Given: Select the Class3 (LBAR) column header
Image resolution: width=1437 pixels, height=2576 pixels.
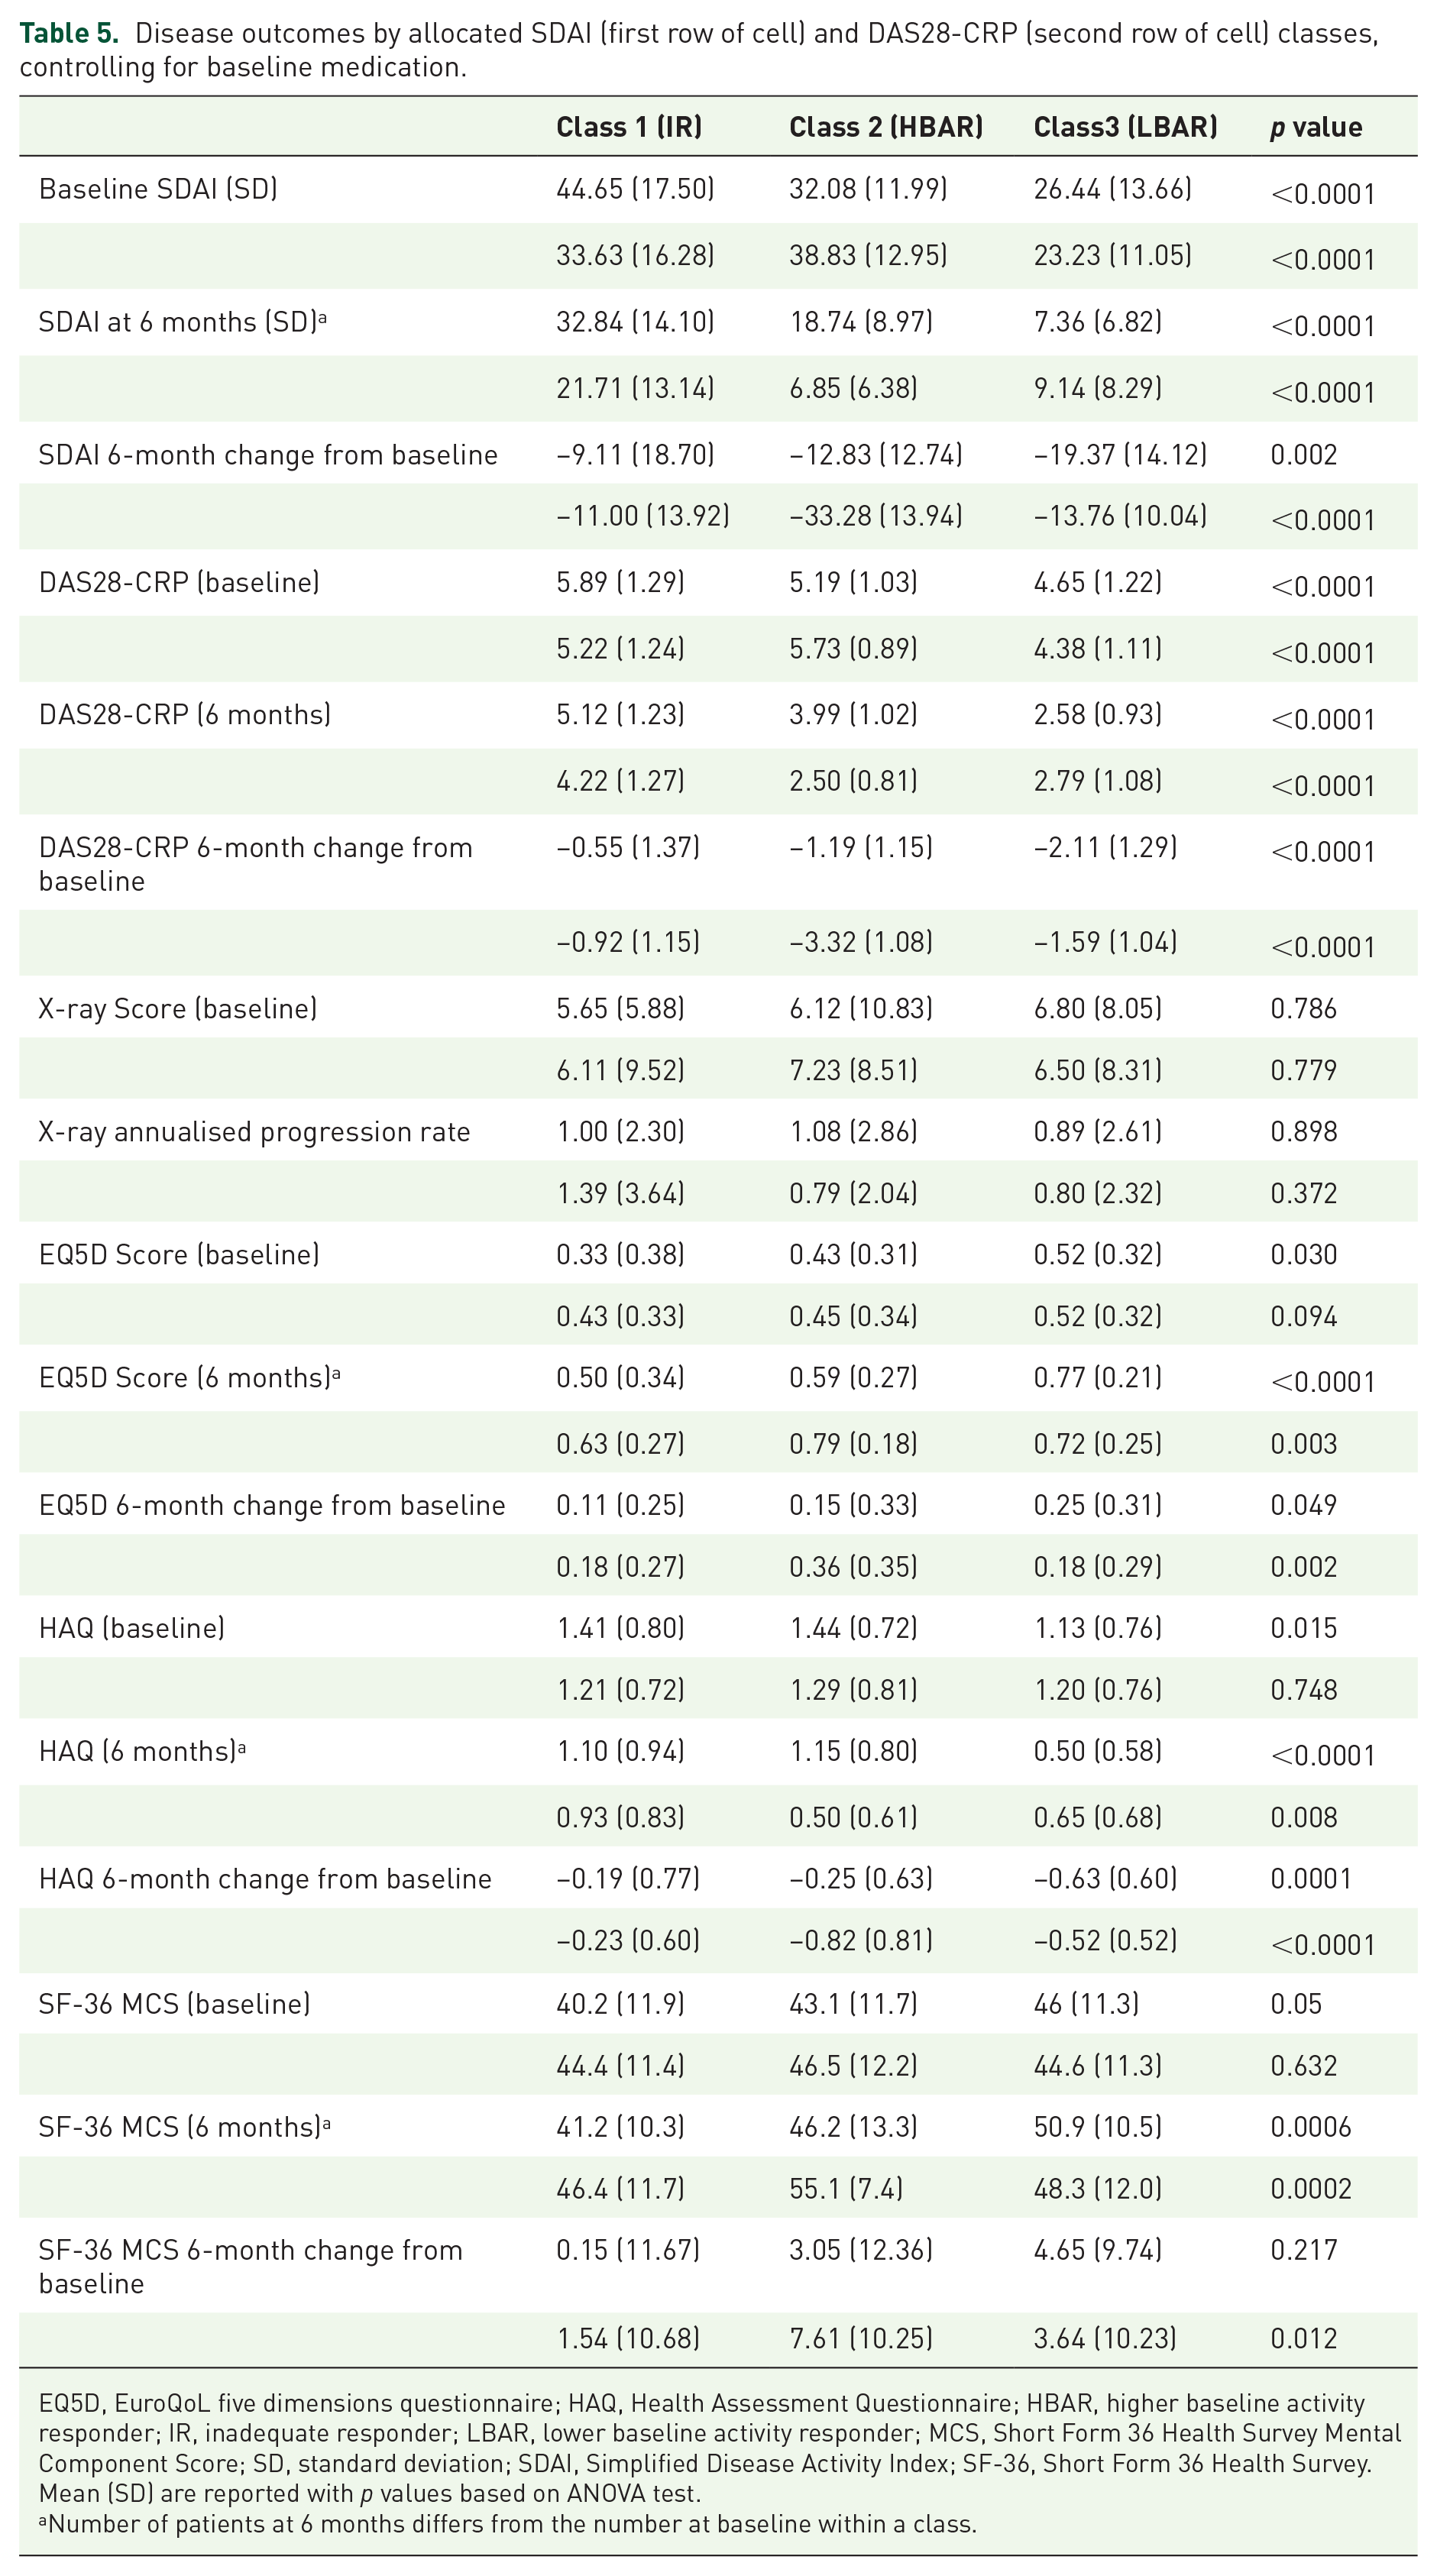Looking at the screenshot, I should (x=1126, y=127).
